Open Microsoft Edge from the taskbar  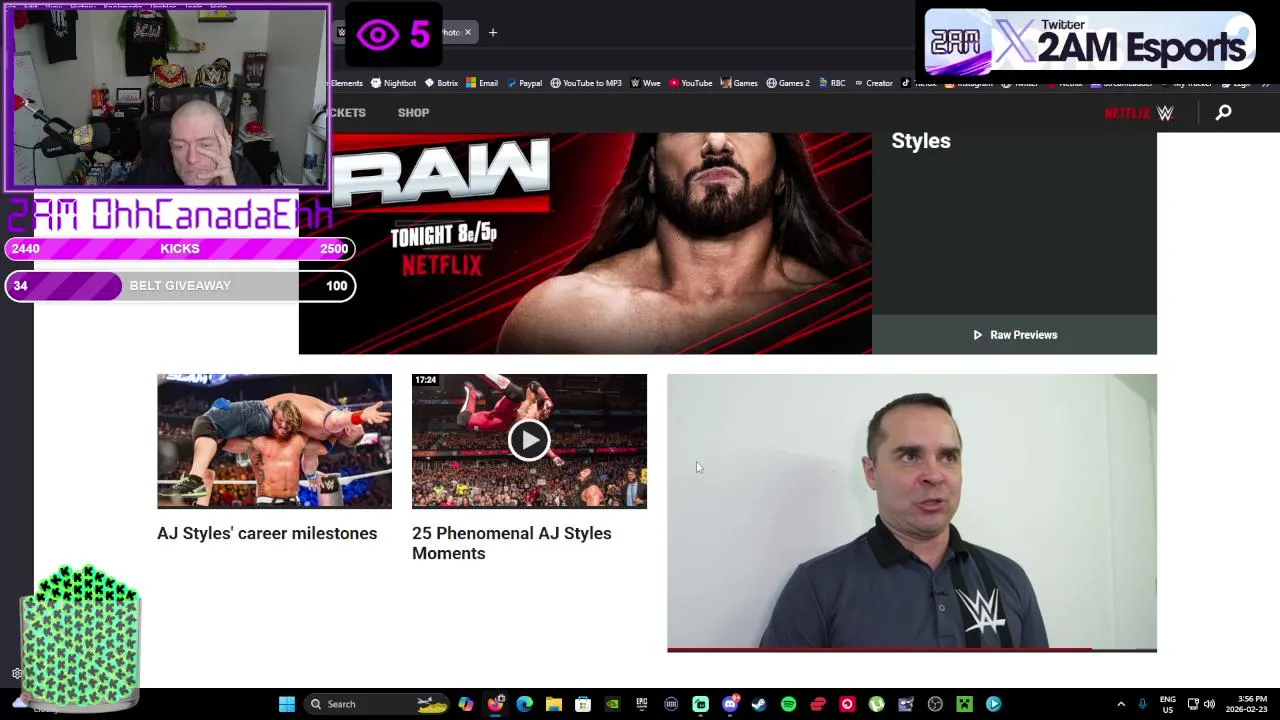[x=524, y=704]
